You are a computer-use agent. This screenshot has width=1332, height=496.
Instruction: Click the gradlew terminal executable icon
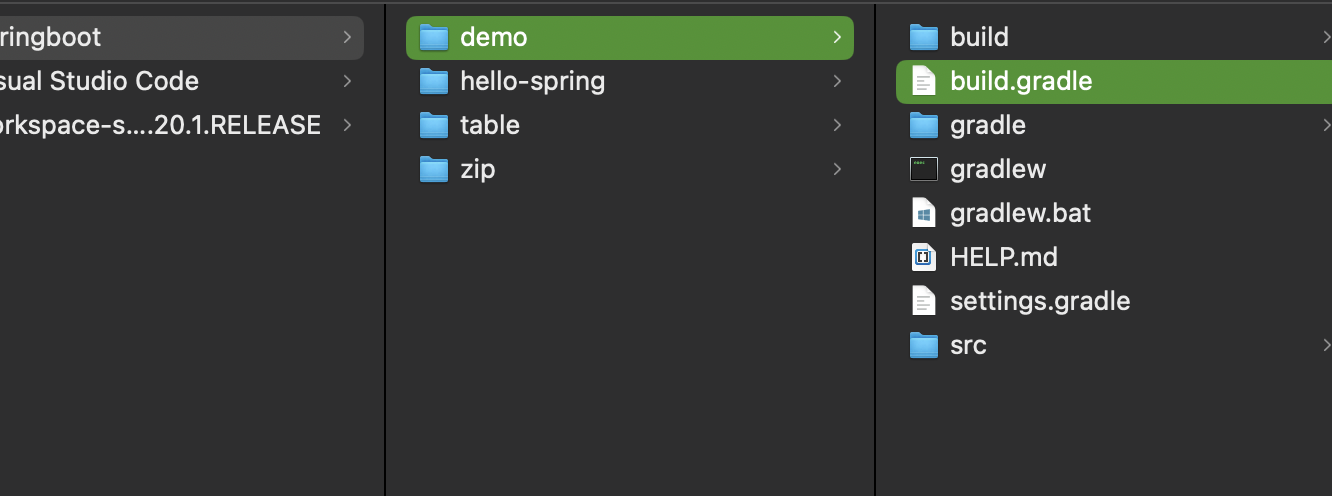click(924, 169)
